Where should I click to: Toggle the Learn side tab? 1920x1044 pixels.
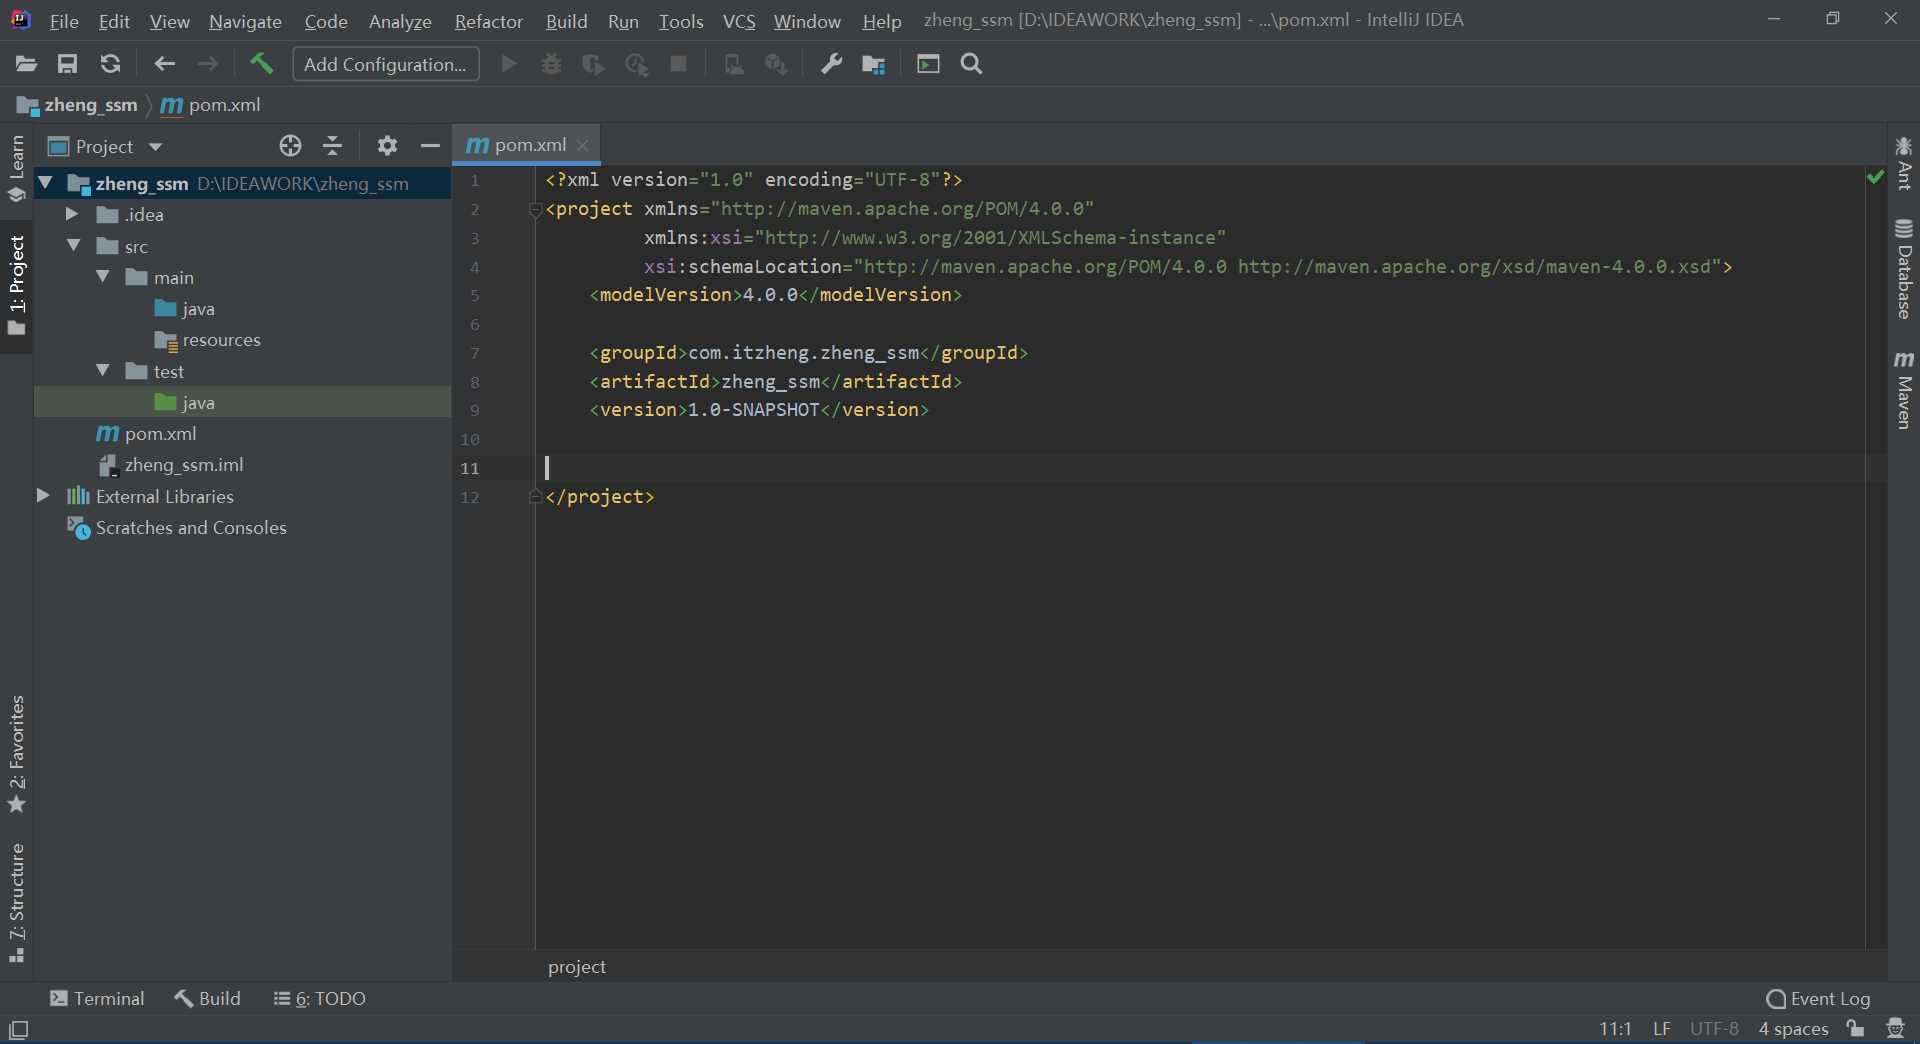coord(17,168)
